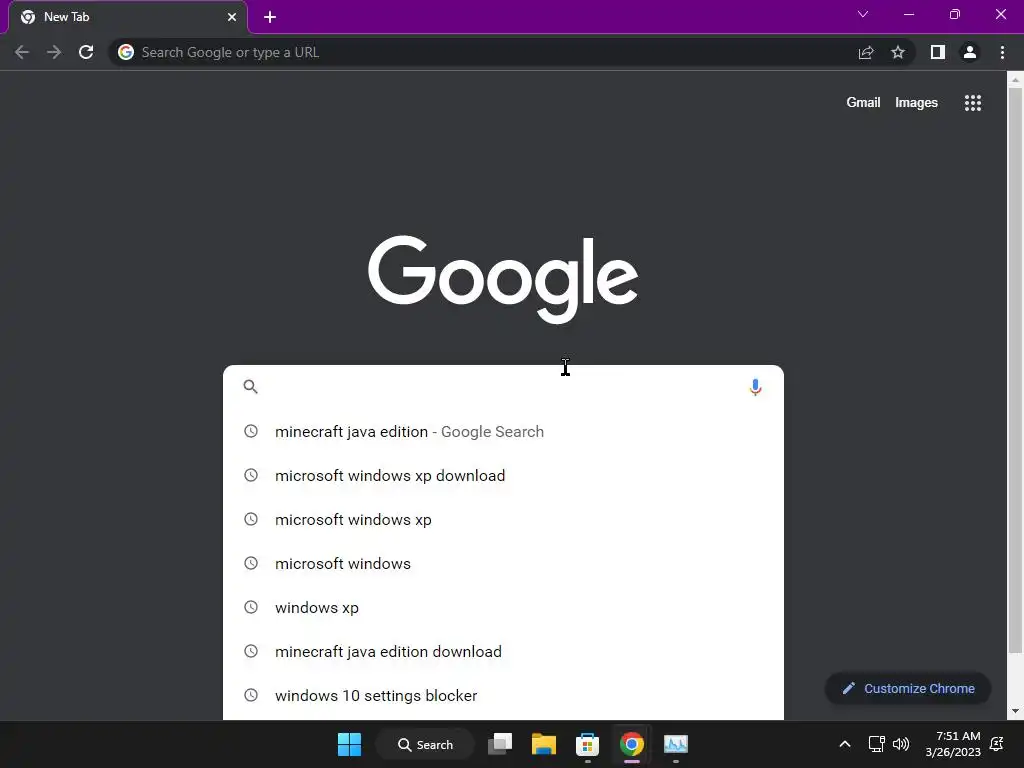Reload the current page
Image resolution: width=1024 pixels, height=768 pixels.
(x=86, y=52)
